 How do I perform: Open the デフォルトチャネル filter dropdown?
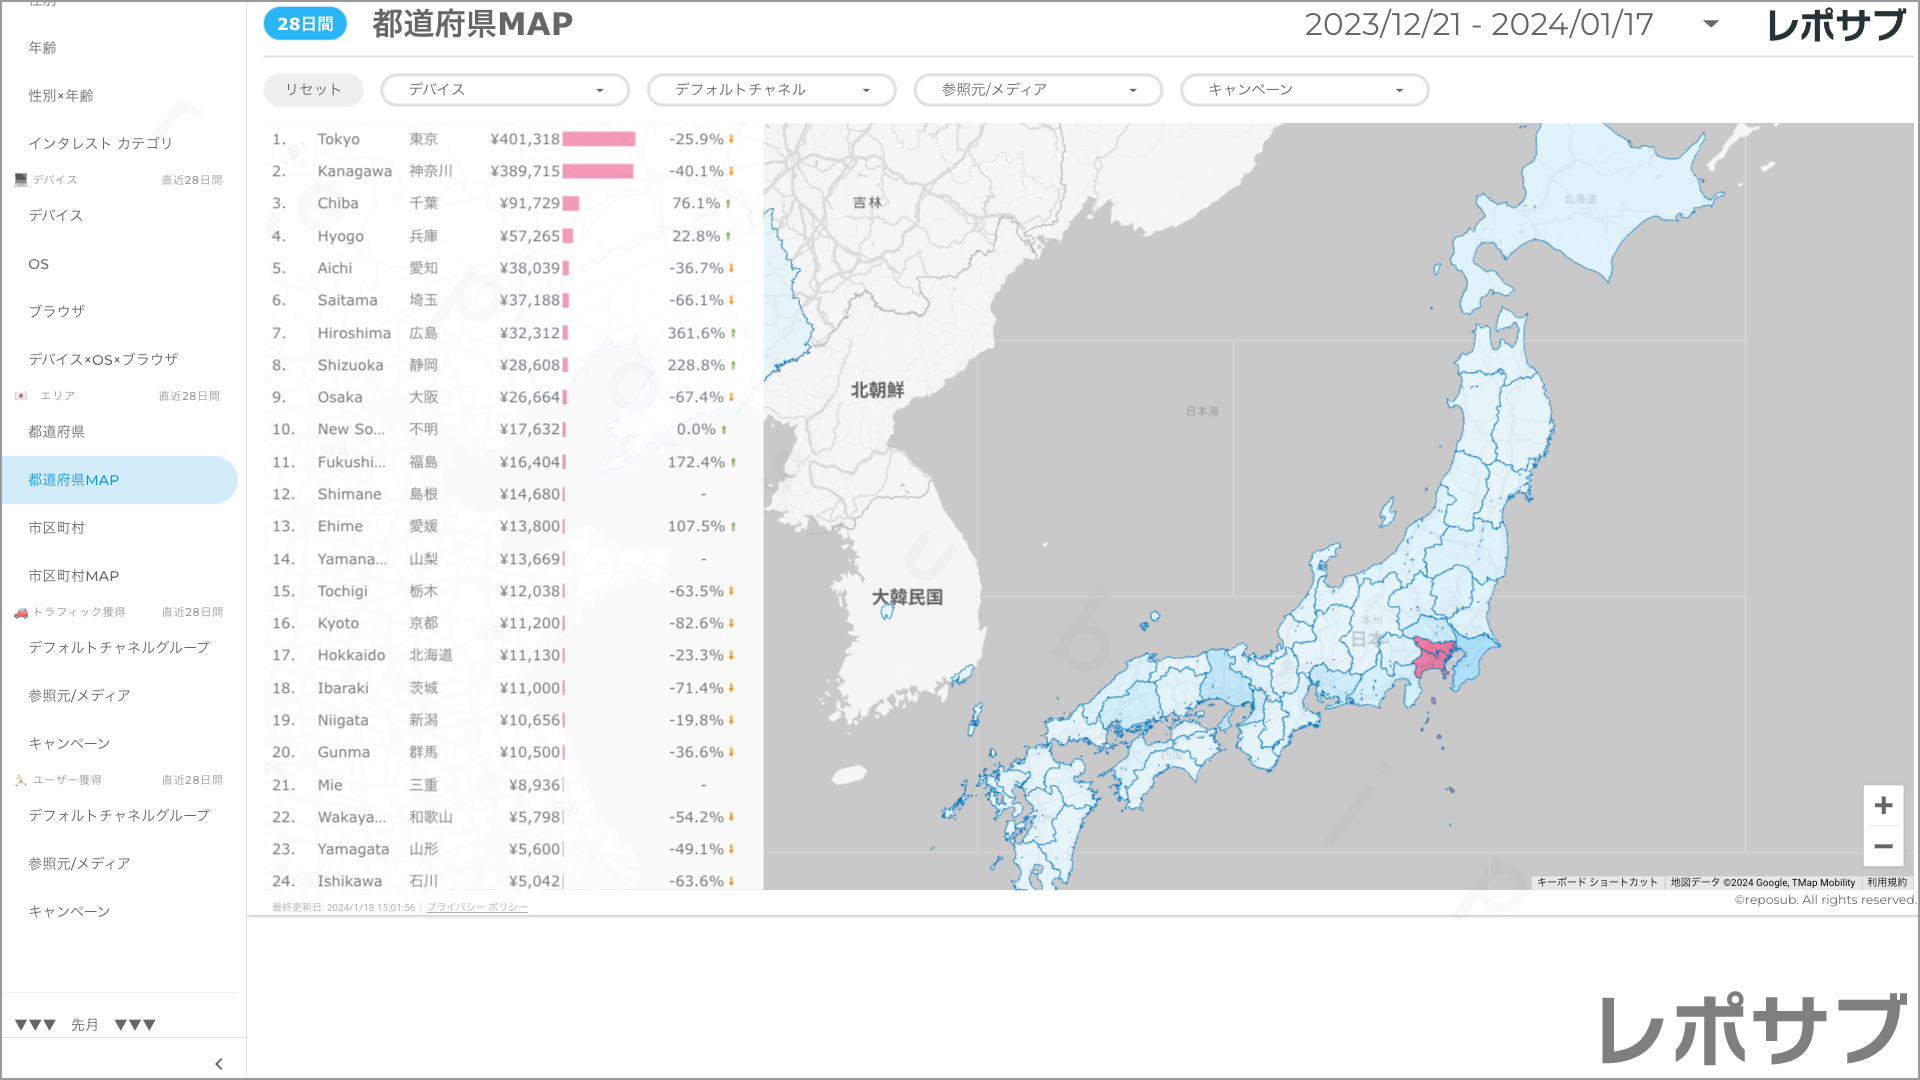point(771,90)
